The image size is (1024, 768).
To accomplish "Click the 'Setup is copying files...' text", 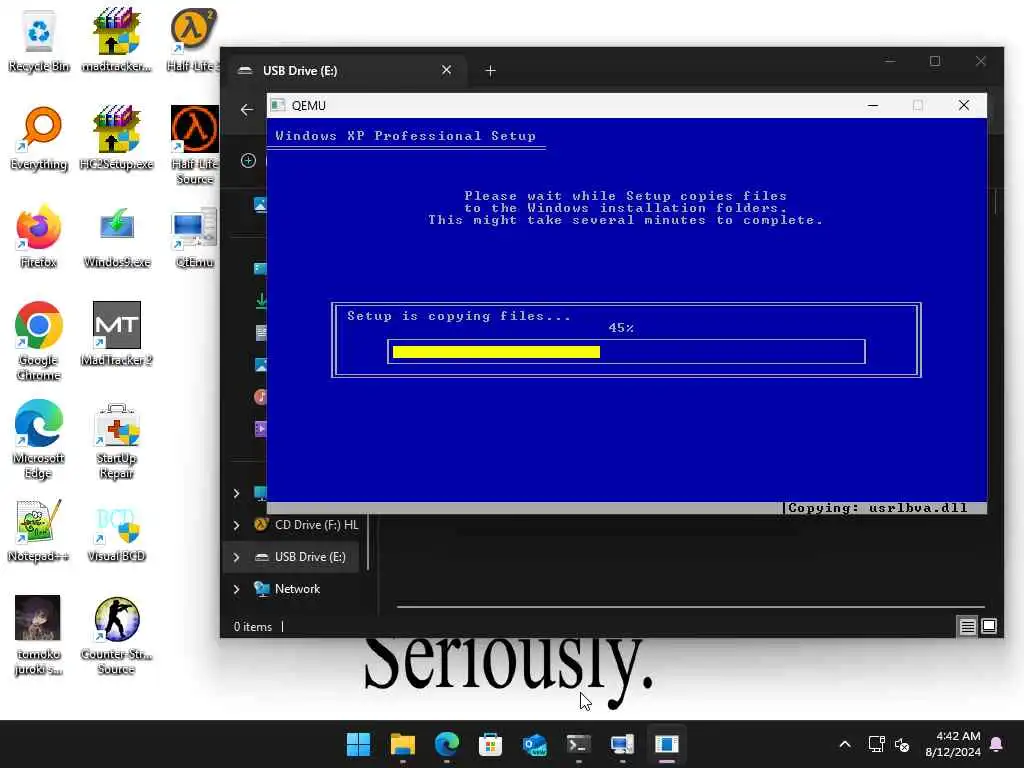I will pos(458,316).
